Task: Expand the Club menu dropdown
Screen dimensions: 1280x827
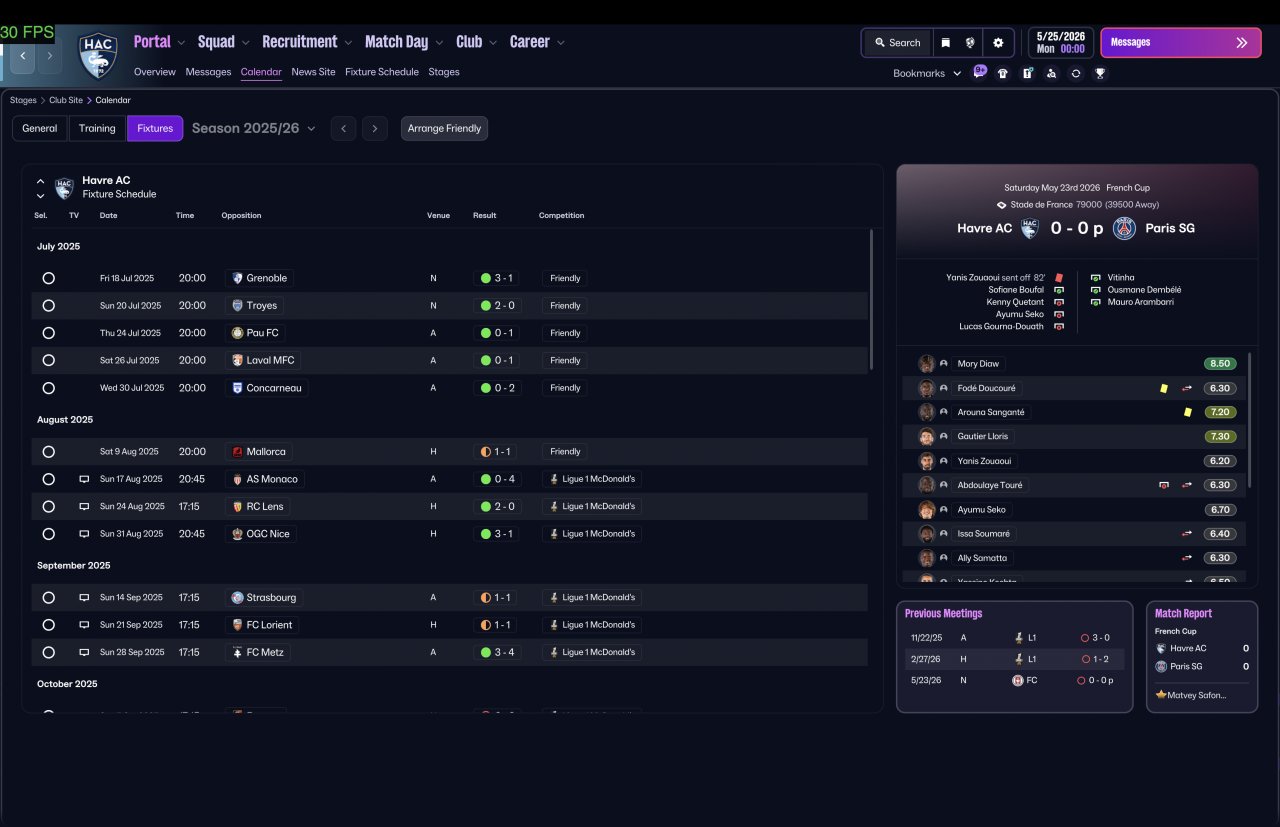Action: 493,43
